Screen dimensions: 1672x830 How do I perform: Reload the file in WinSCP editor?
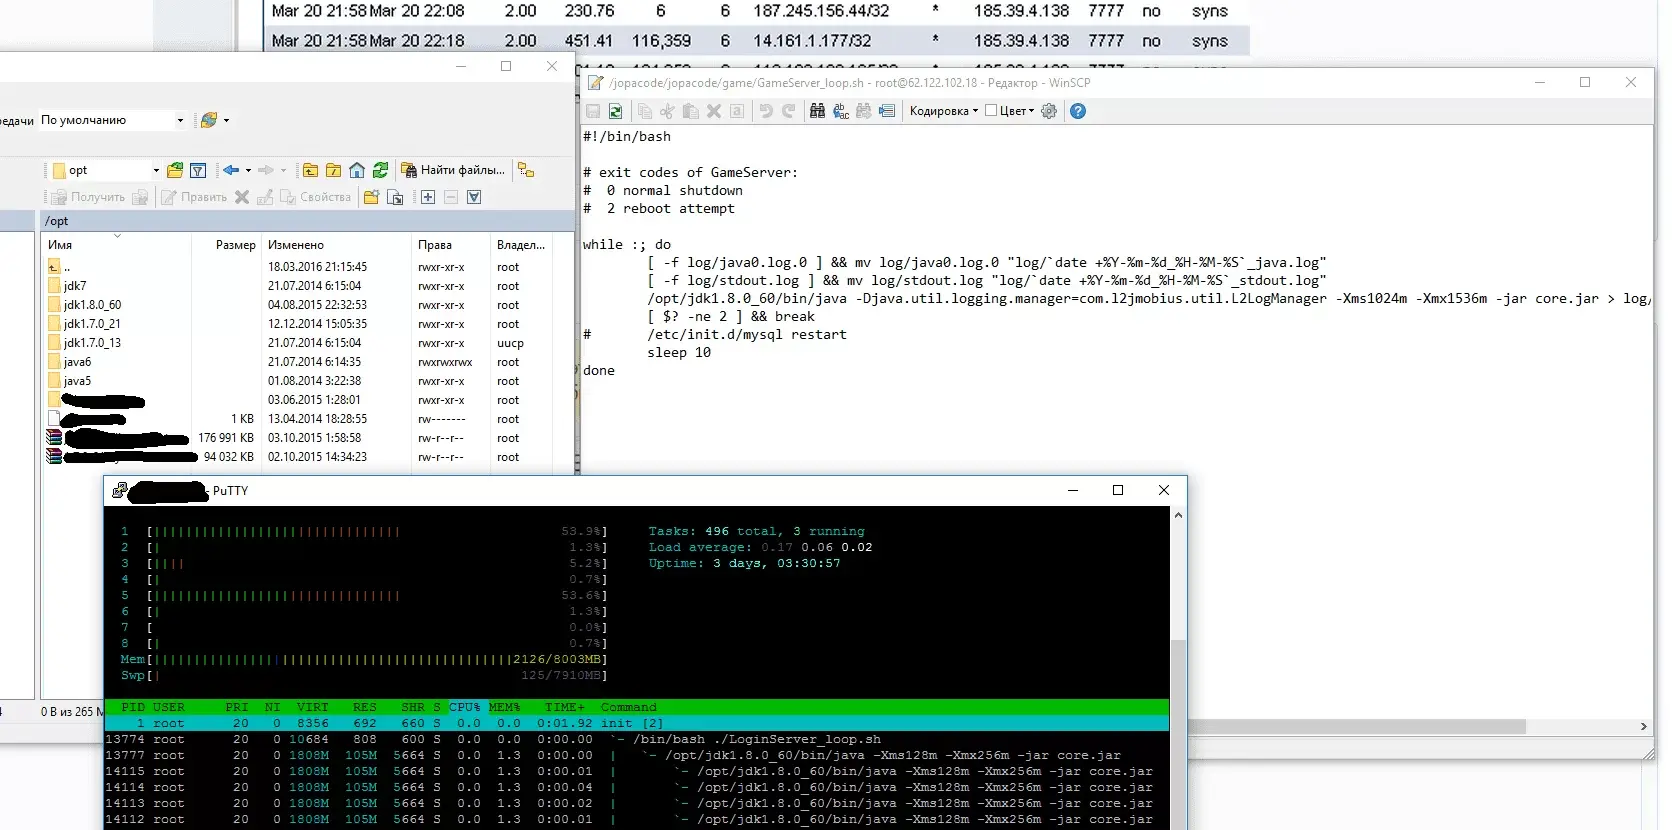point(616,111)
